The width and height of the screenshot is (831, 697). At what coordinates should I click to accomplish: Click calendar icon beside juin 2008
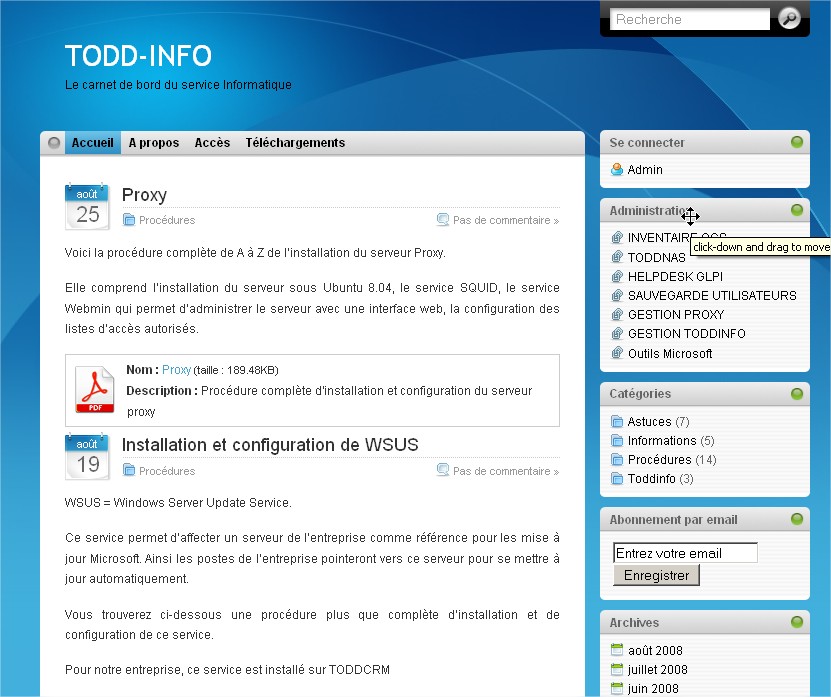pyautogui.click(x=617, y=688)
